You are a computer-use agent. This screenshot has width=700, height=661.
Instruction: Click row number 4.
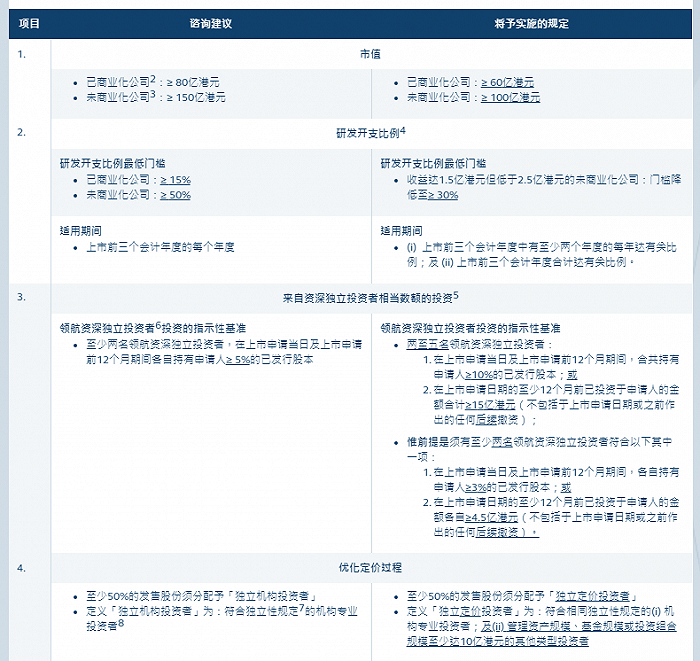[x=21, y=568]
